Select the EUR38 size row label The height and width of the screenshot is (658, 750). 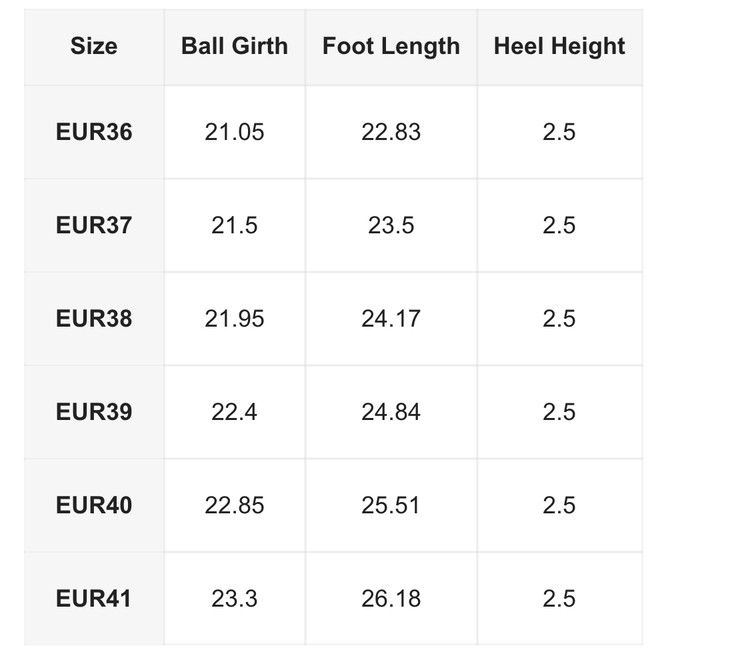pyautogui.click(x=94, y=319)
